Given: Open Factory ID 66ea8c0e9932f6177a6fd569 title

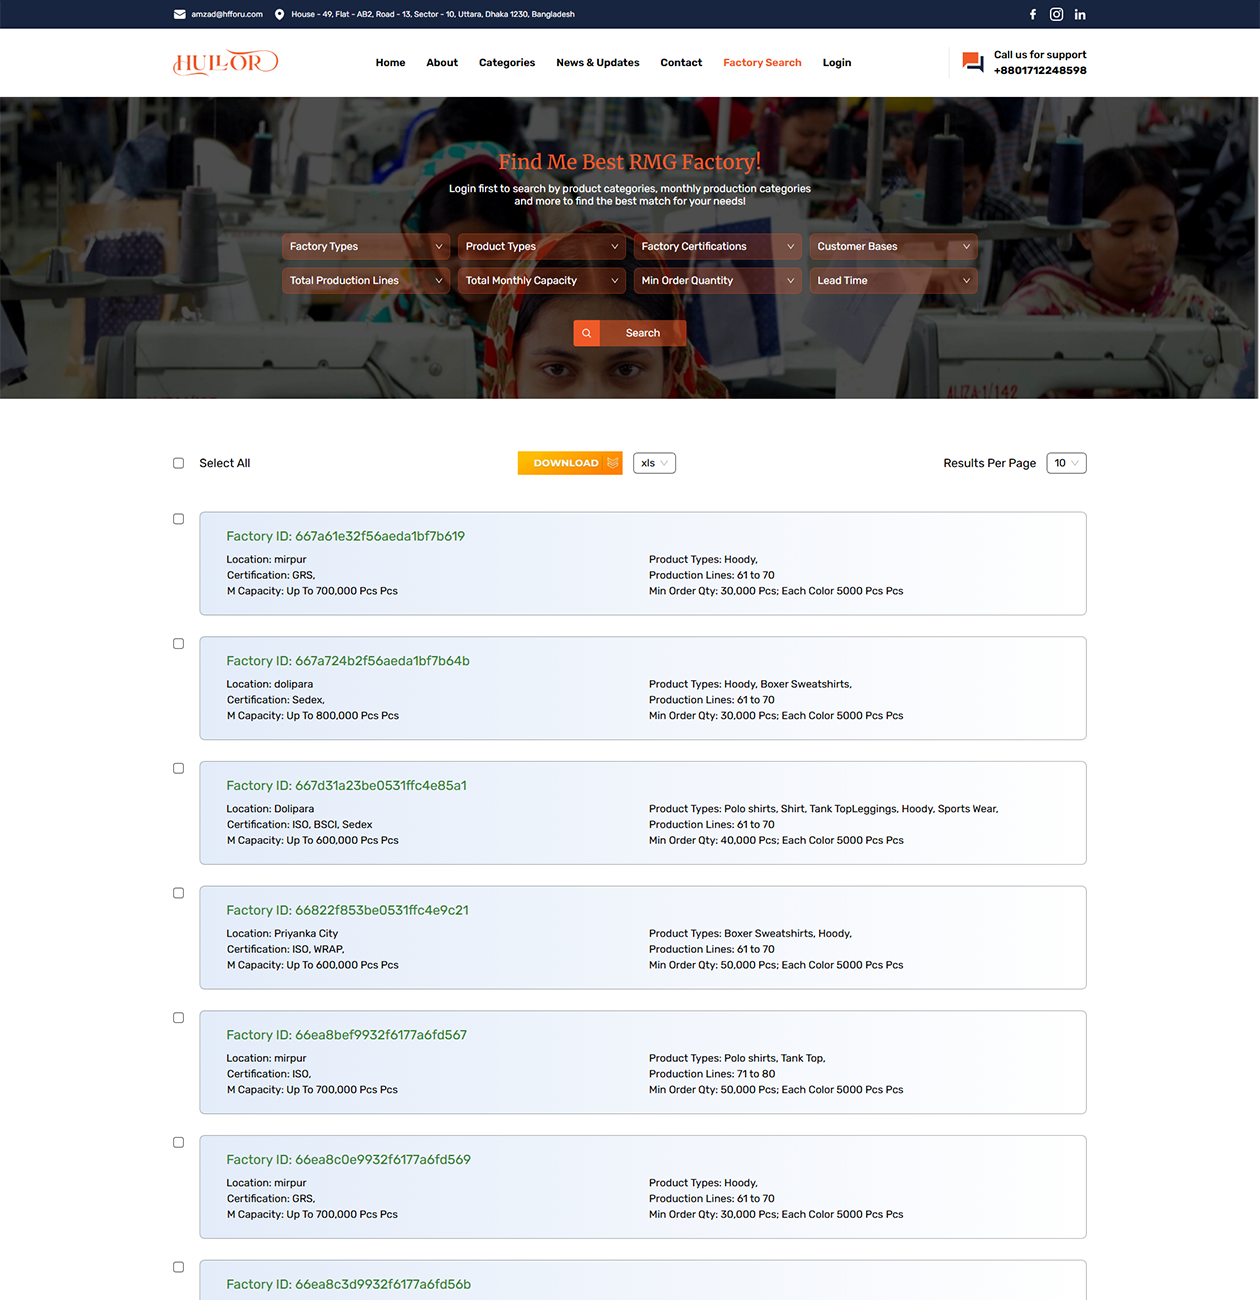Looking at the screenshot, I should [x=348, y=1160].
